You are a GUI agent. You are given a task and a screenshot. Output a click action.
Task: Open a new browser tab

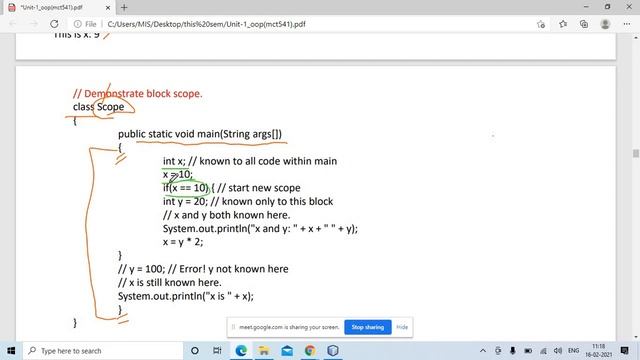pyautogui.click(x=124, y=7)
